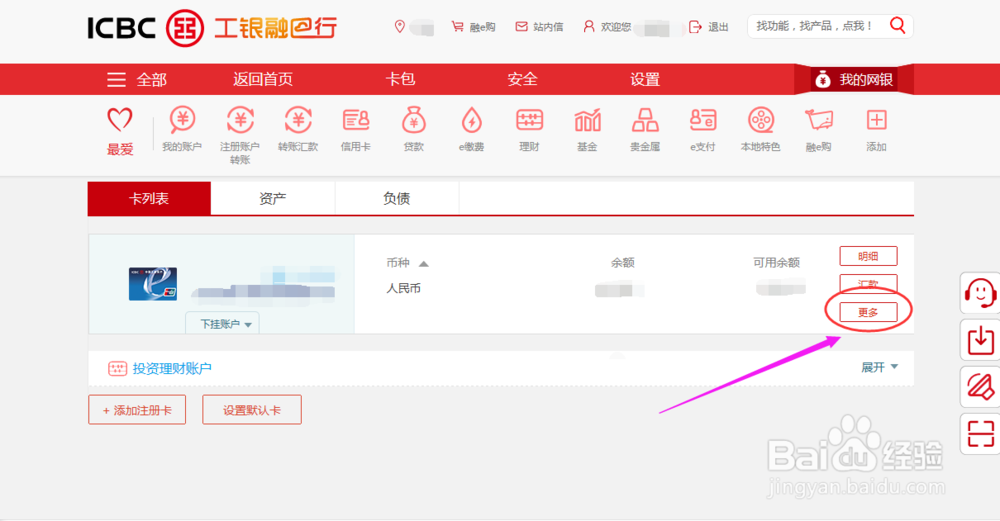Viewport: 1000px width, 521px height.
Task: Open customer service headset icon
Action: 980,293
